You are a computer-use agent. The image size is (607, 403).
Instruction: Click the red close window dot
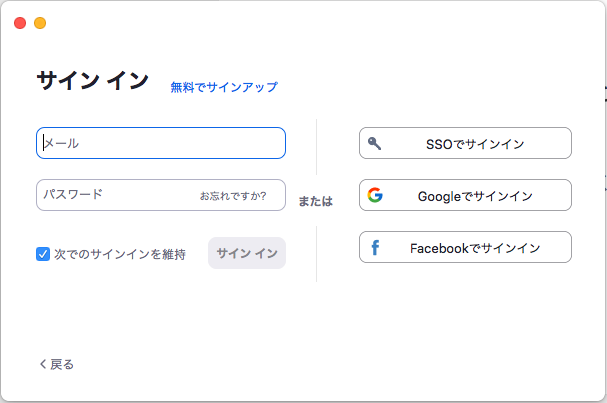[20, 23]
